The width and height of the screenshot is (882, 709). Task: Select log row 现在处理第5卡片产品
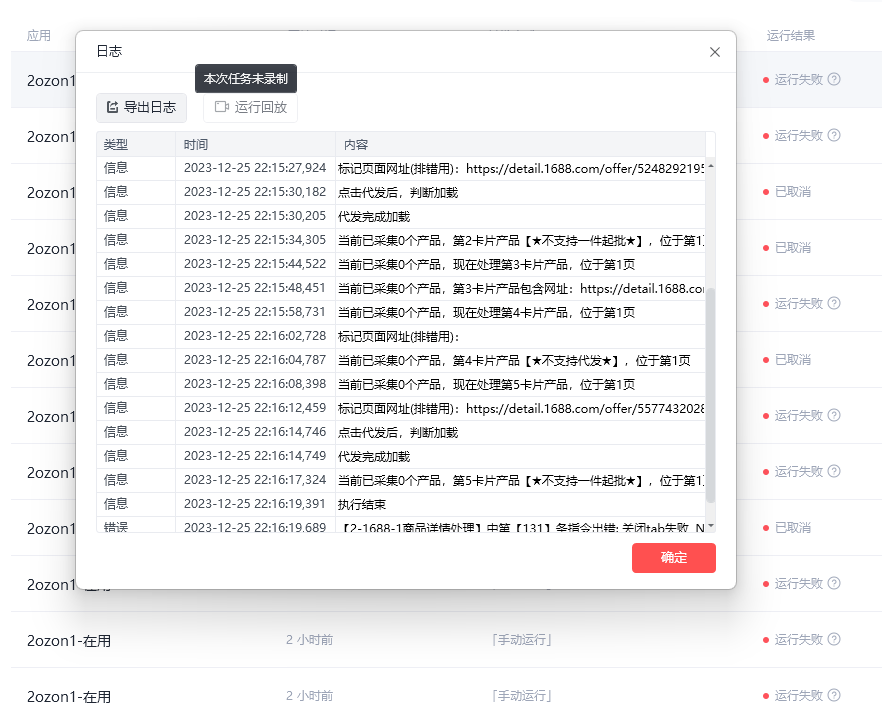[x=401, y=384]
